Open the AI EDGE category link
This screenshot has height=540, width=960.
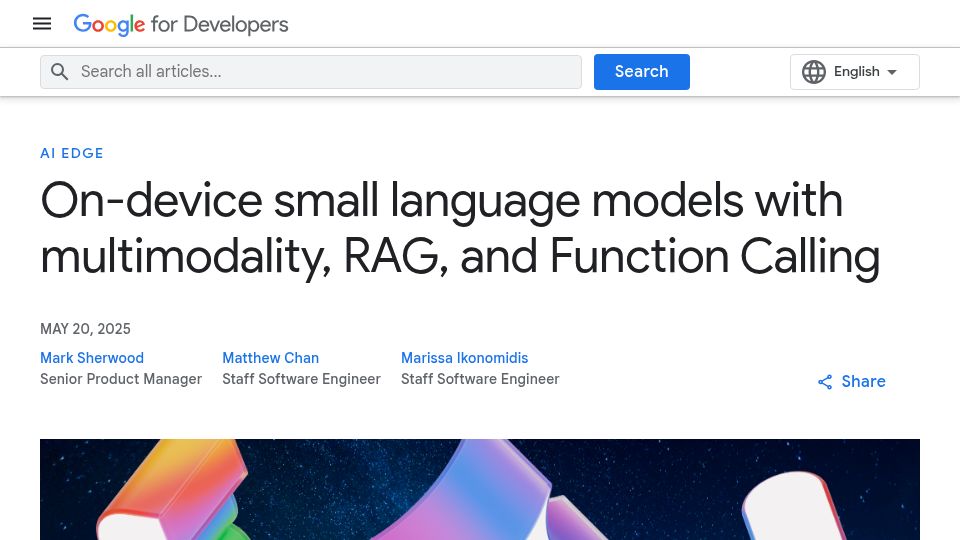tap(72, 153)
